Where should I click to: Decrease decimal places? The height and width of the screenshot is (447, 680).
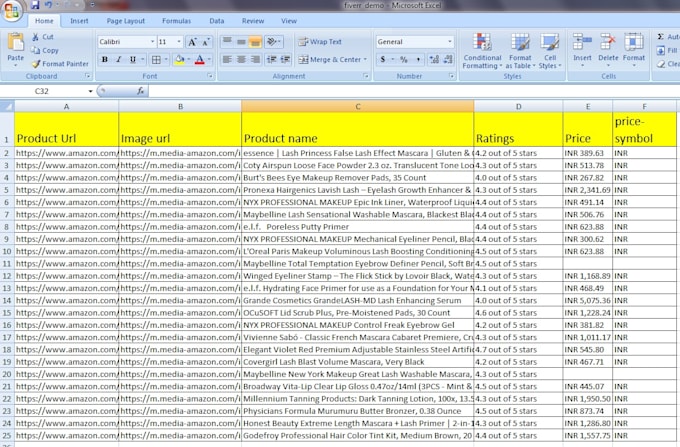(448, 59)
